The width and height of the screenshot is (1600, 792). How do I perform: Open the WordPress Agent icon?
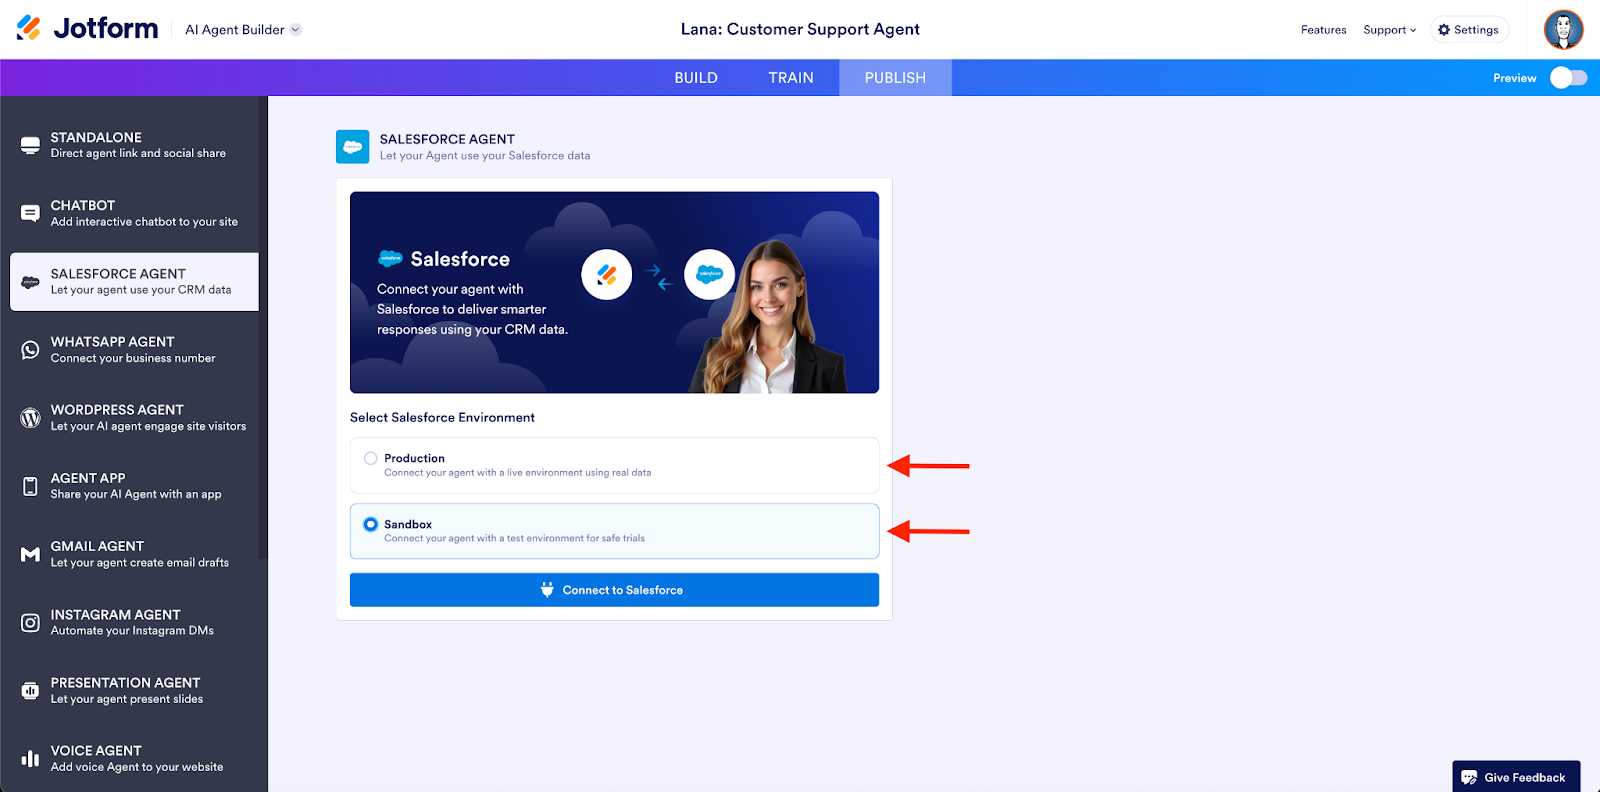(x=30, y=418)
